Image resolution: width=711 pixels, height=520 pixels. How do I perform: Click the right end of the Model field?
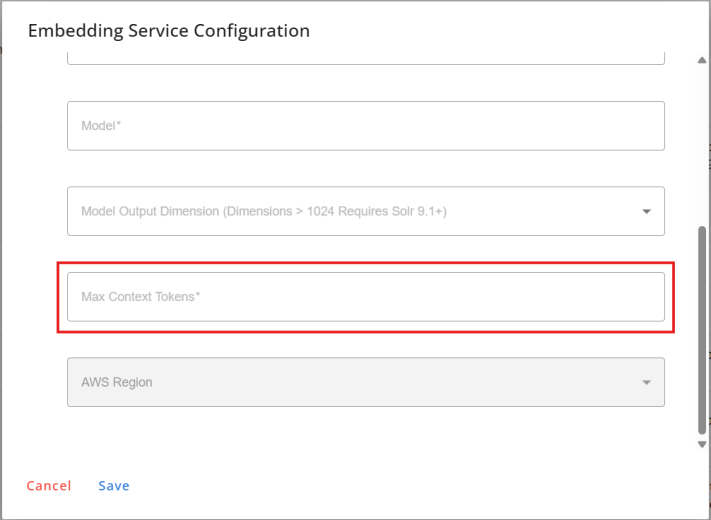[x=640, y=126]
